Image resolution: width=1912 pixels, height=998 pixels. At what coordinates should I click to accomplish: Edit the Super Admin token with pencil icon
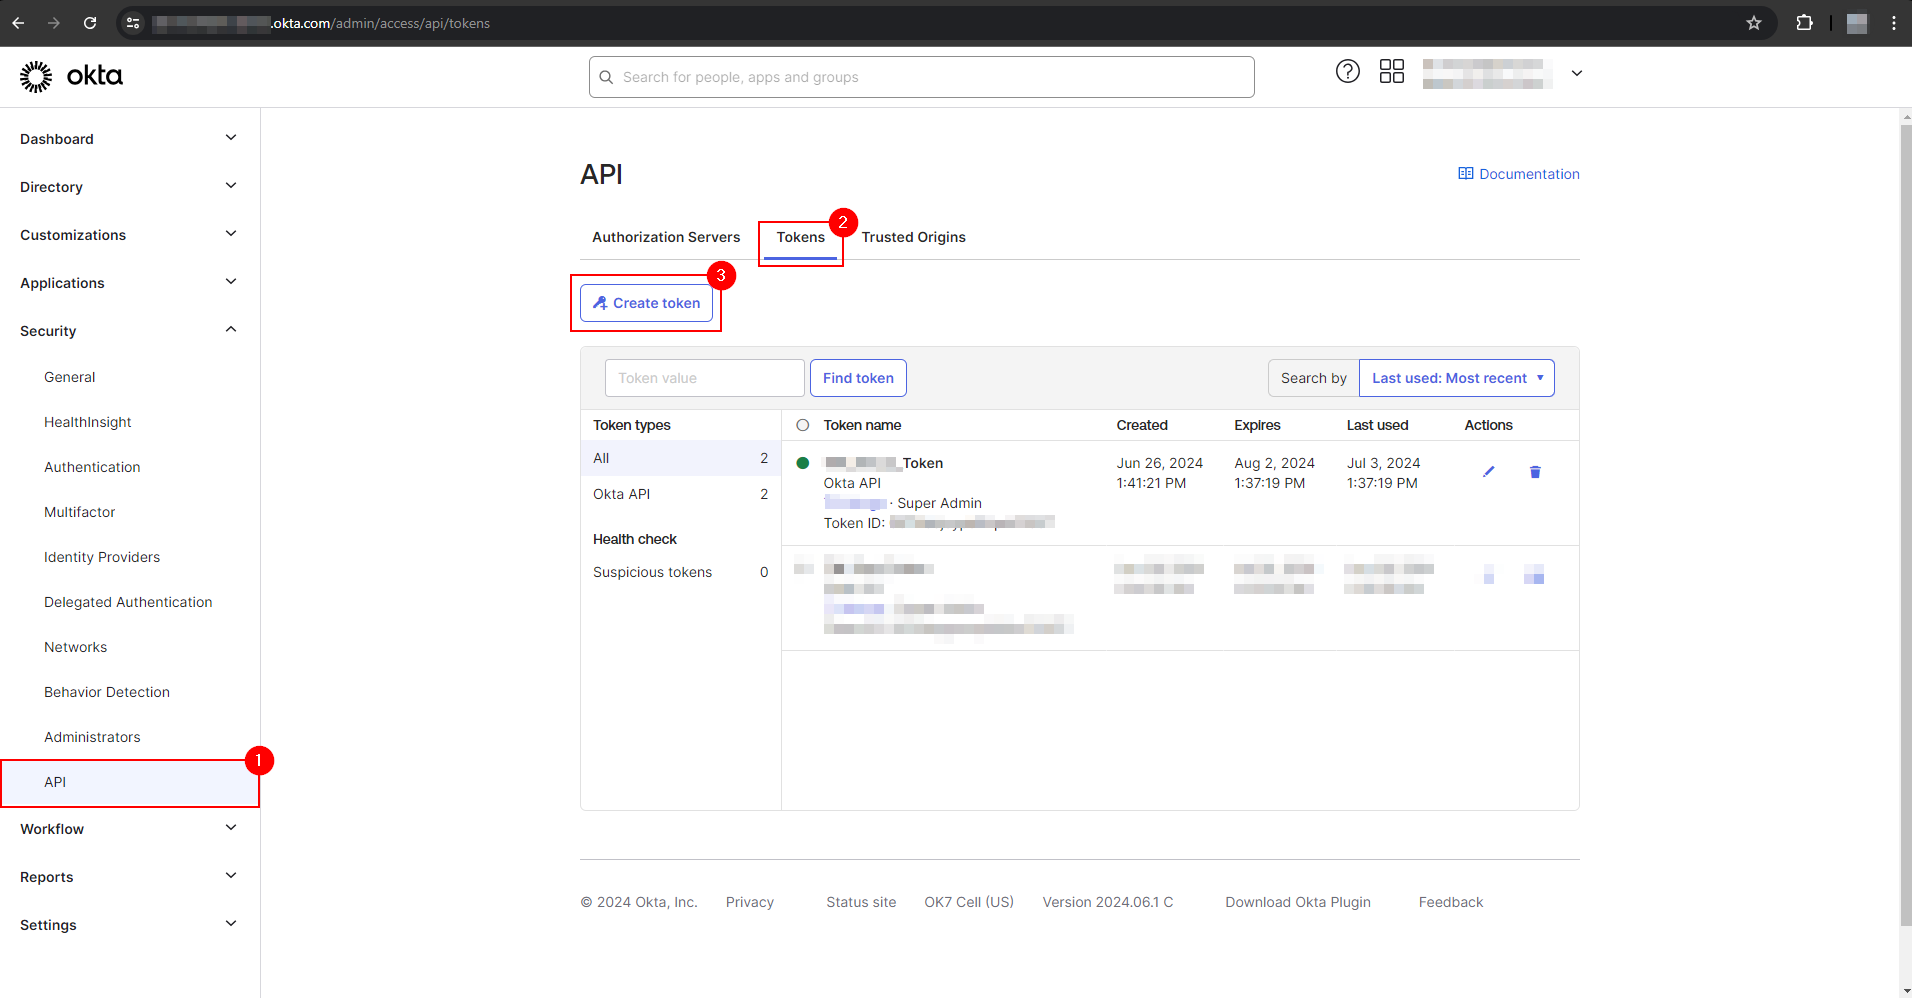point(1489,472)
